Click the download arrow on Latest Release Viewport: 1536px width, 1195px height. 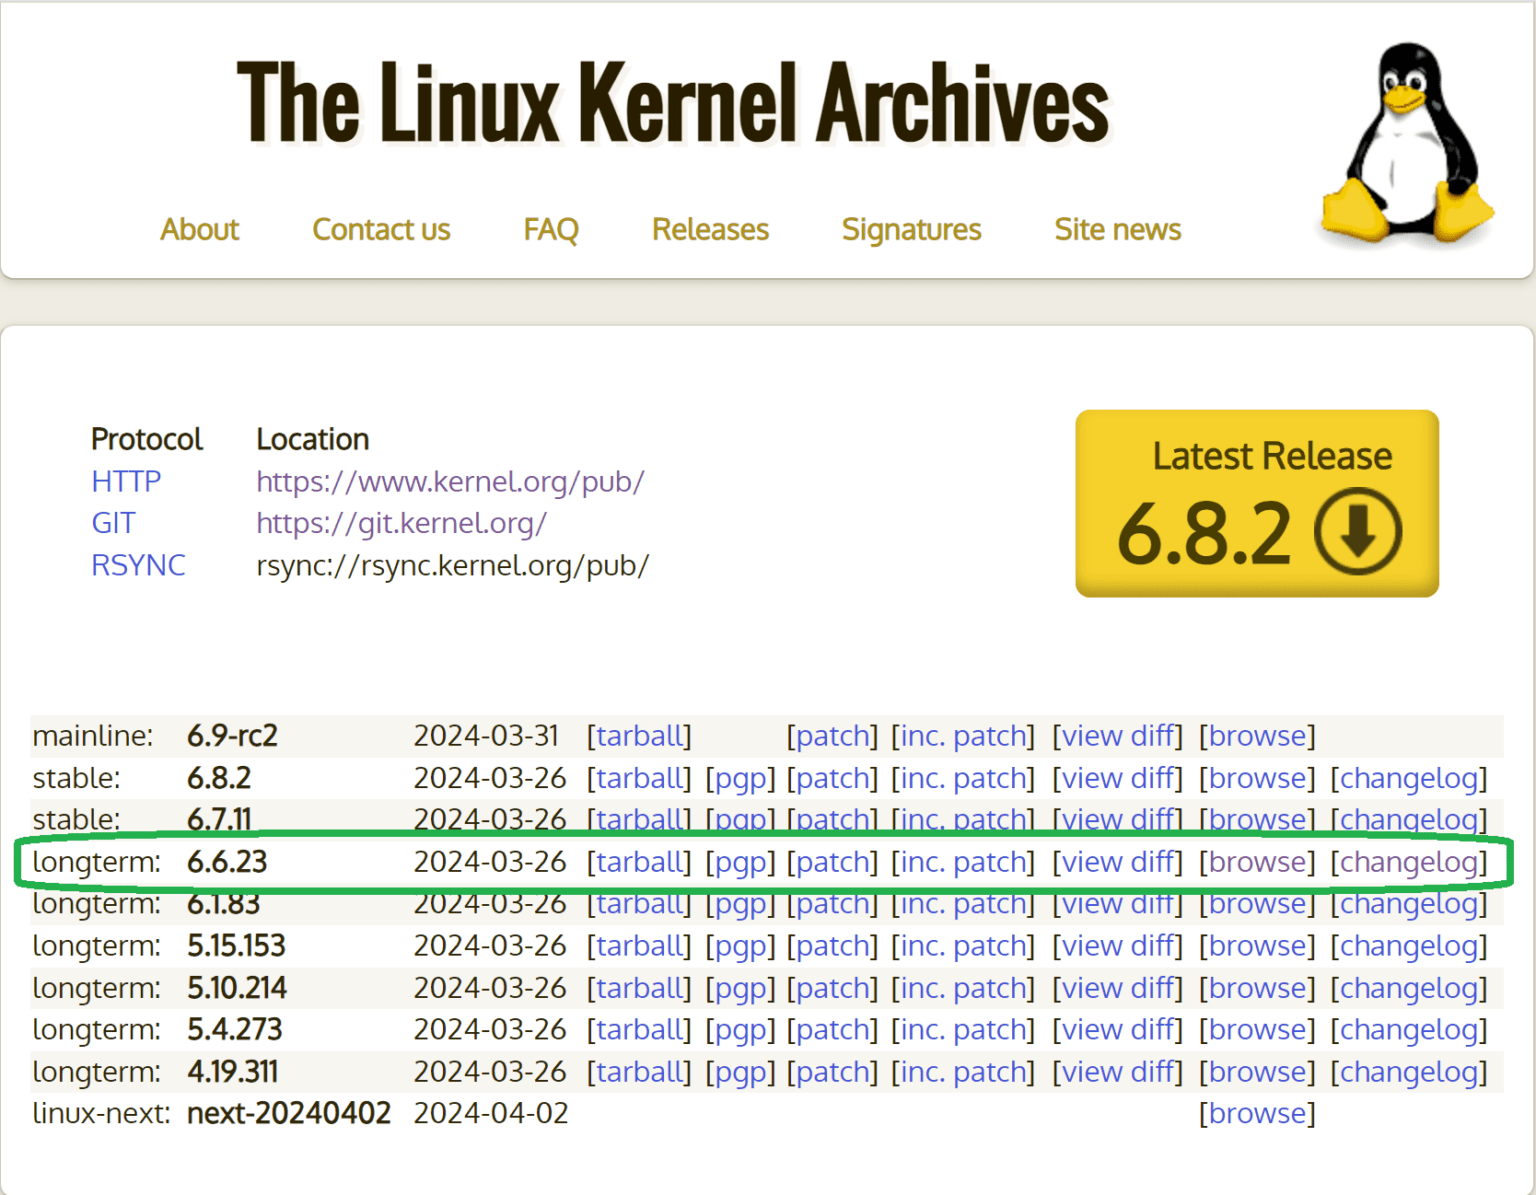(1356, 533)
